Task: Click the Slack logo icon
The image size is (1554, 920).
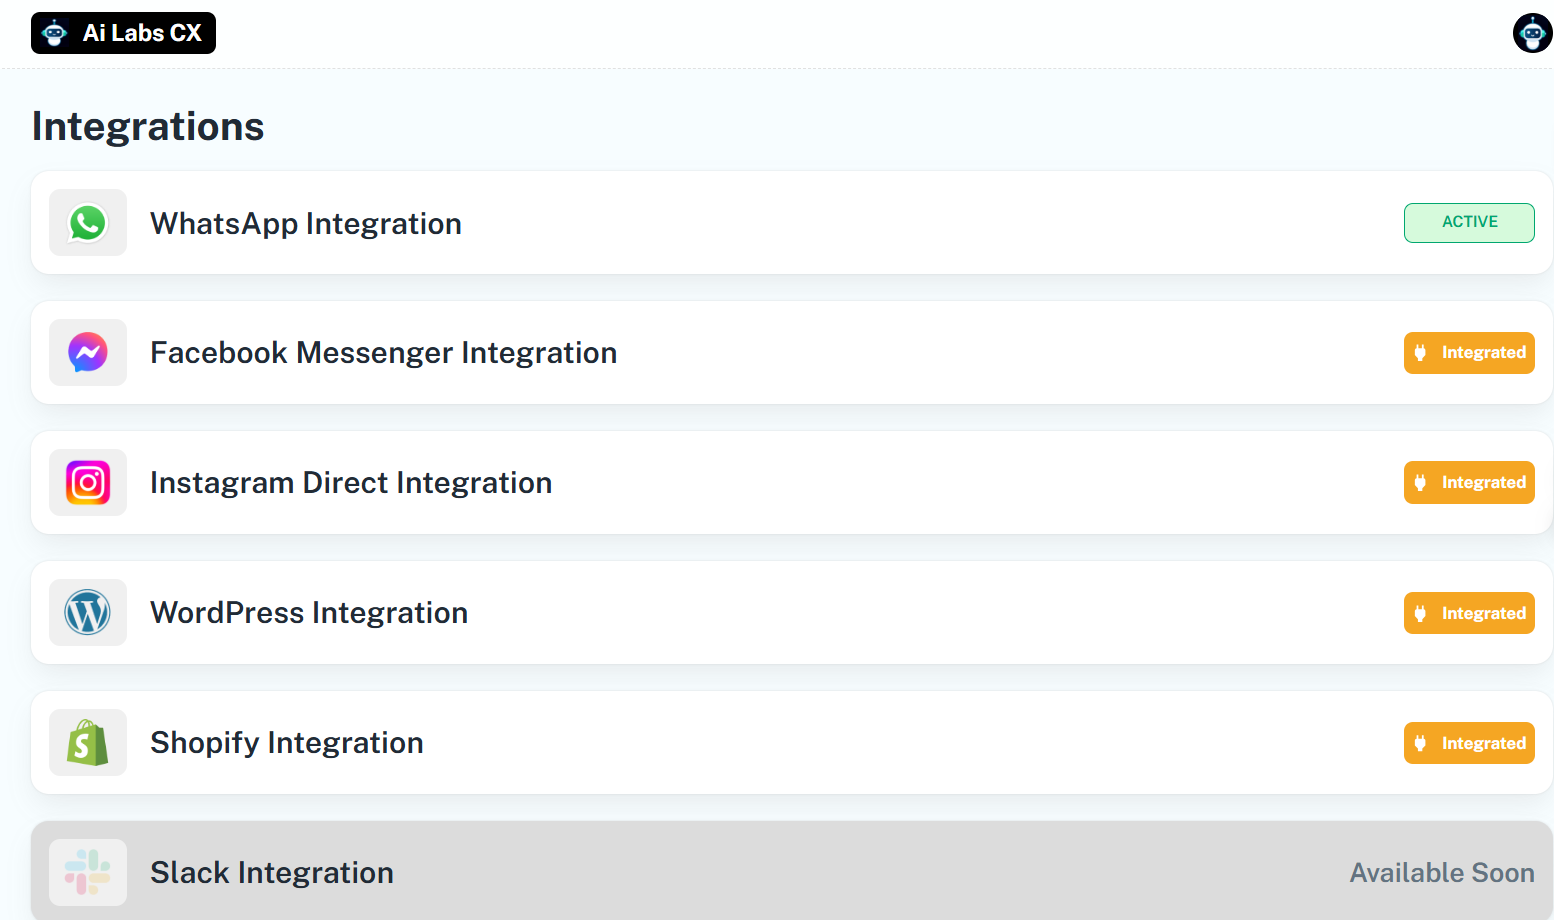Action: tap(88, 872)
